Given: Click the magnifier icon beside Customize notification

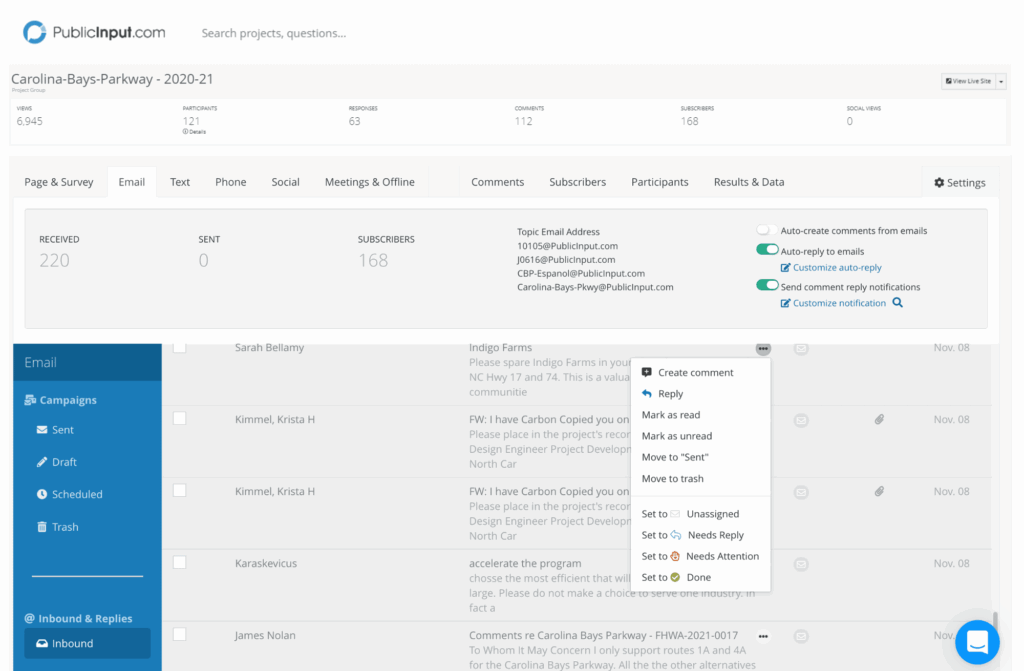Looking at the screenshot, I should pos(898,303).
